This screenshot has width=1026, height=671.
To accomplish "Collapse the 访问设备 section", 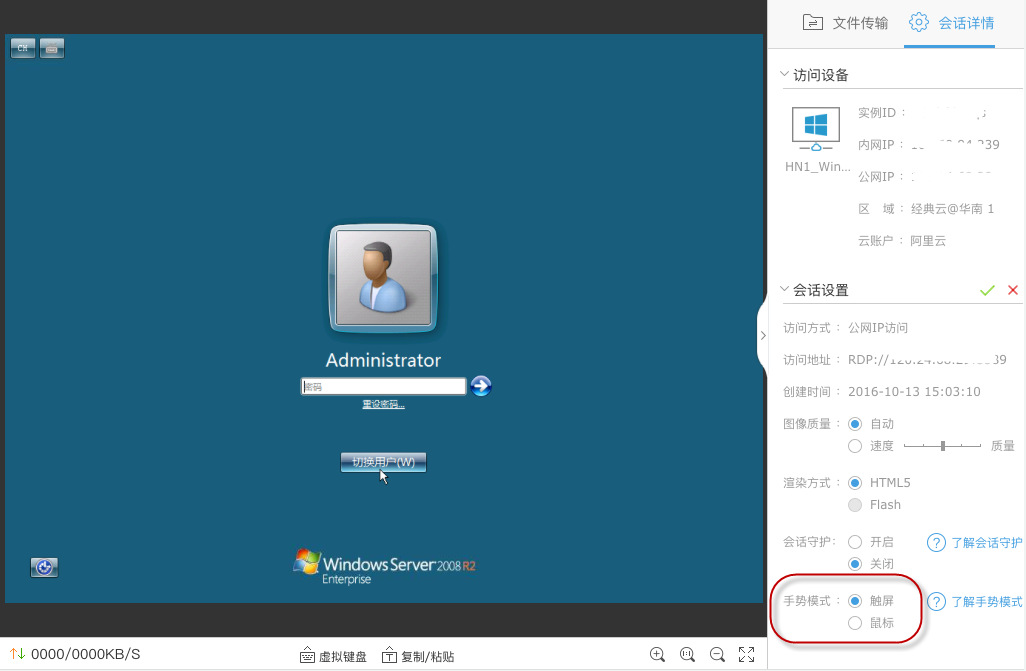I will 784,75.
